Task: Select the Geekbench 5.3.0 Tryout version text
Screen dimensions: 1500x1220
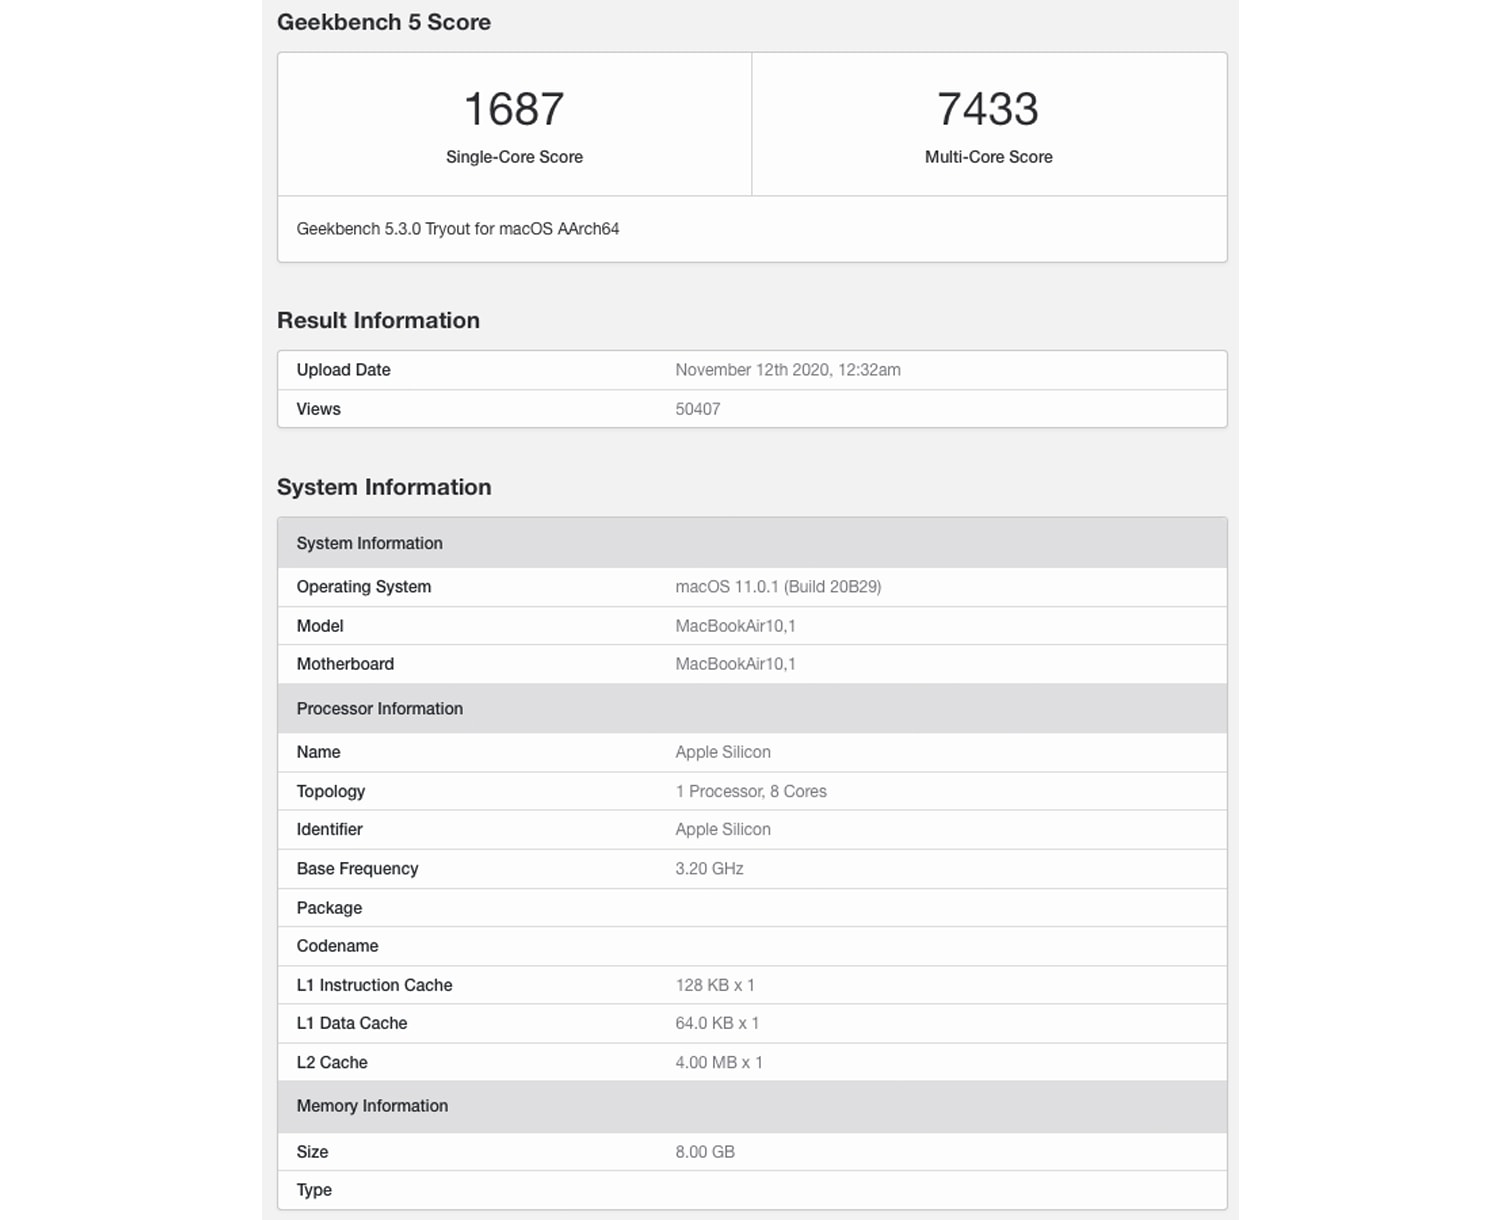Action: point(457,229)
